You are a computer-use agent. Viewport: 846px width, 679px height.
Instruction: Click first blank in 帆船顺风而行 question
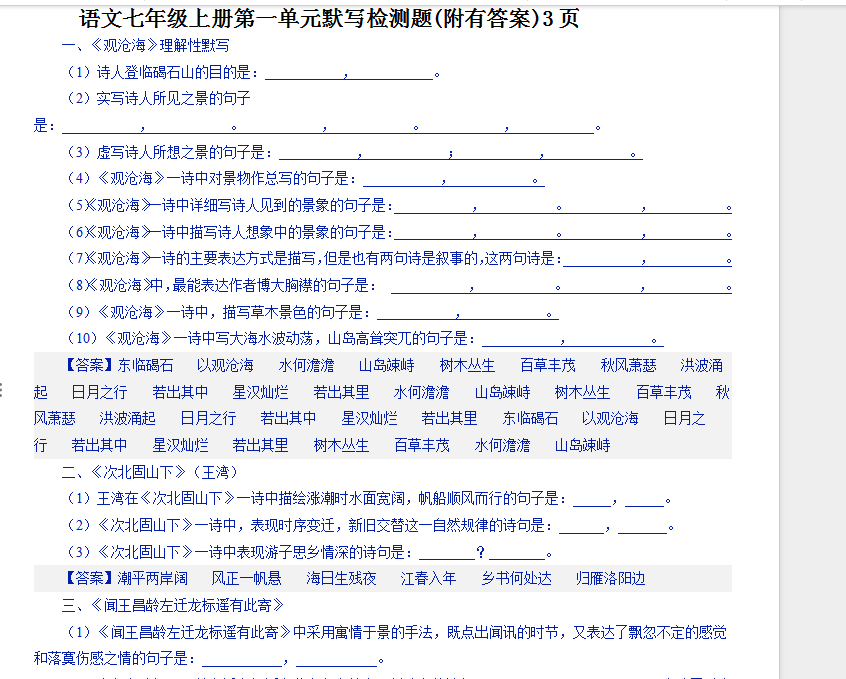pos(590,499)
